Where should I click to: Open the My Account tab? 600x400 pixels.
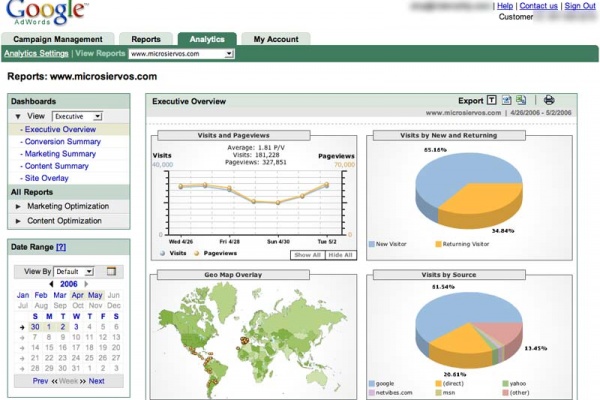[274, 38]
